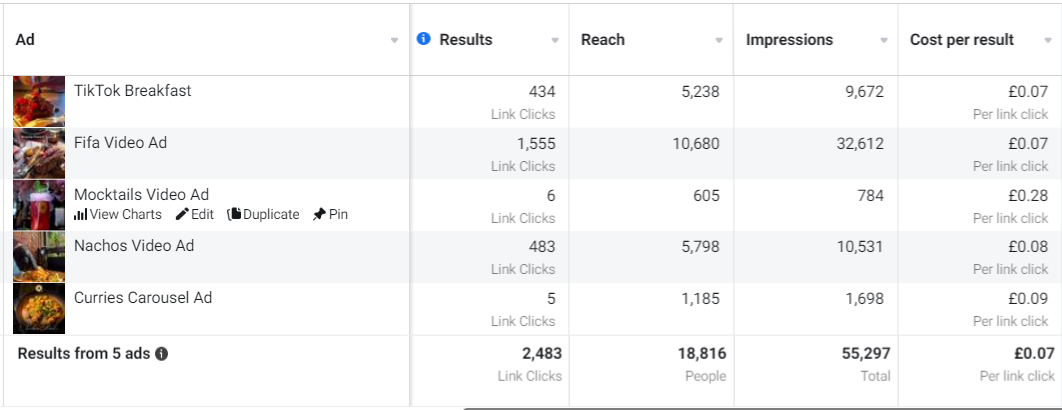The image size is (1062, 410).
Task: Open the Fifa Video Ad name
Action: coord(121,143)
